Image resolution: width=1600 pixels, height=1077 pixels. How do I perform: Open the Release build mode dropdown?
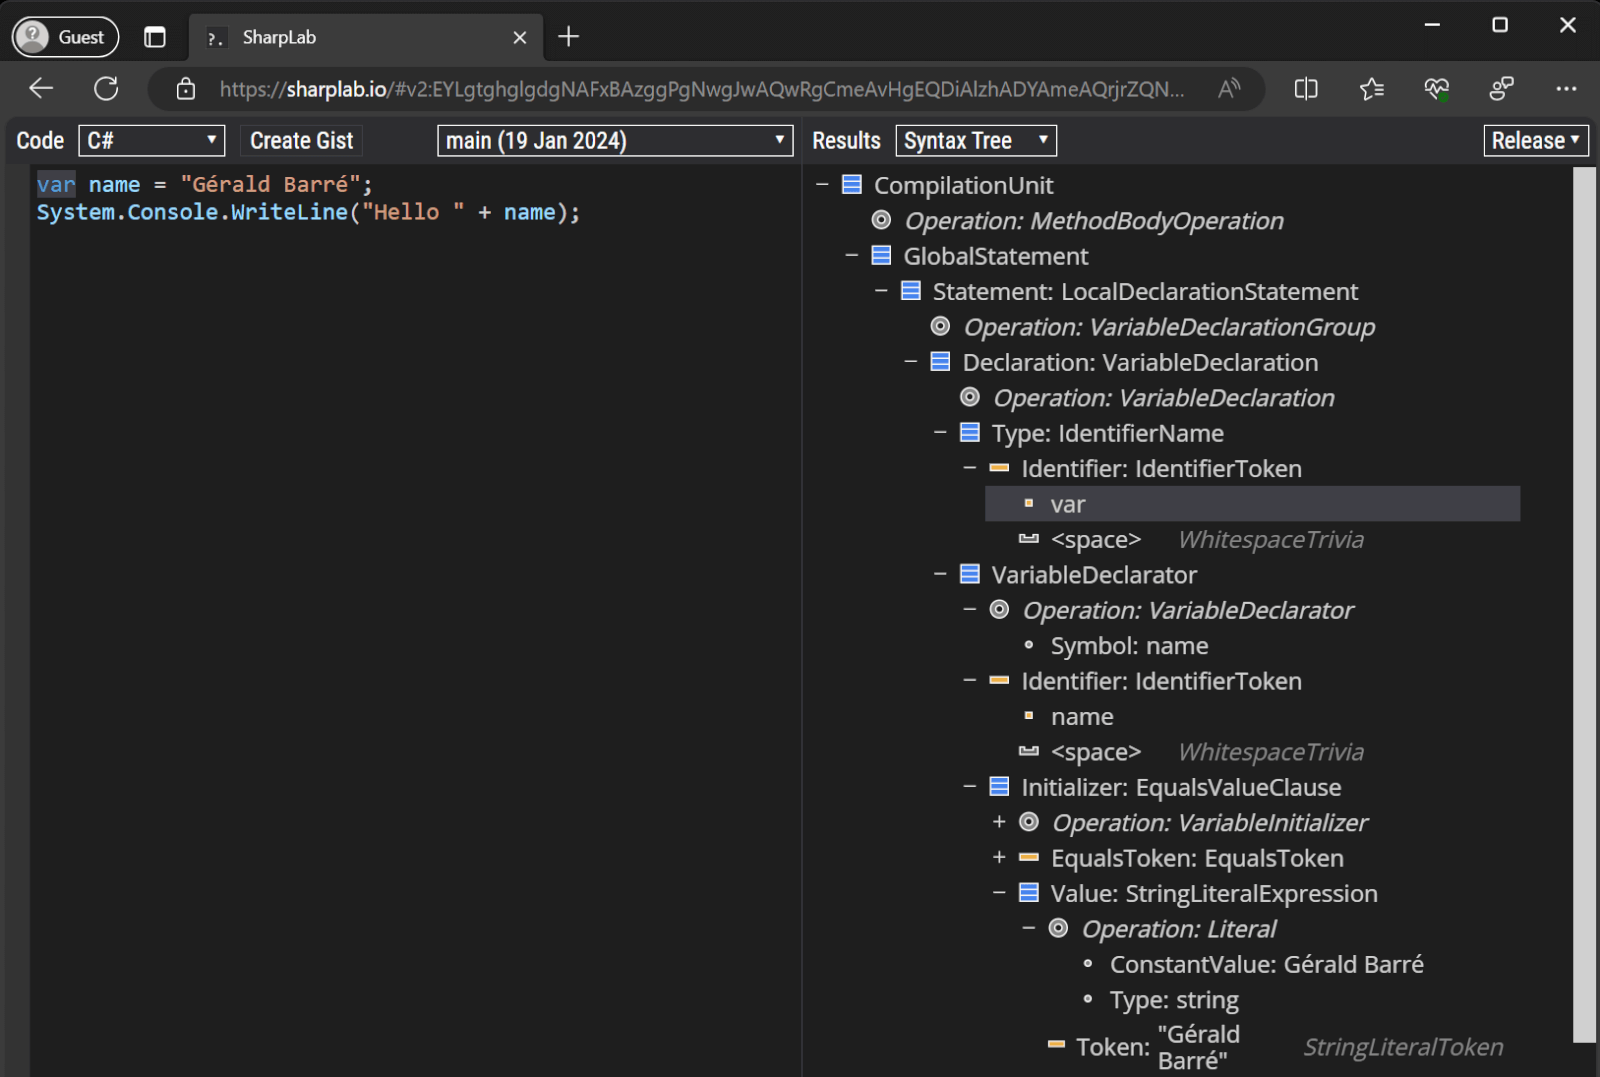click(x=1536, y=140)
